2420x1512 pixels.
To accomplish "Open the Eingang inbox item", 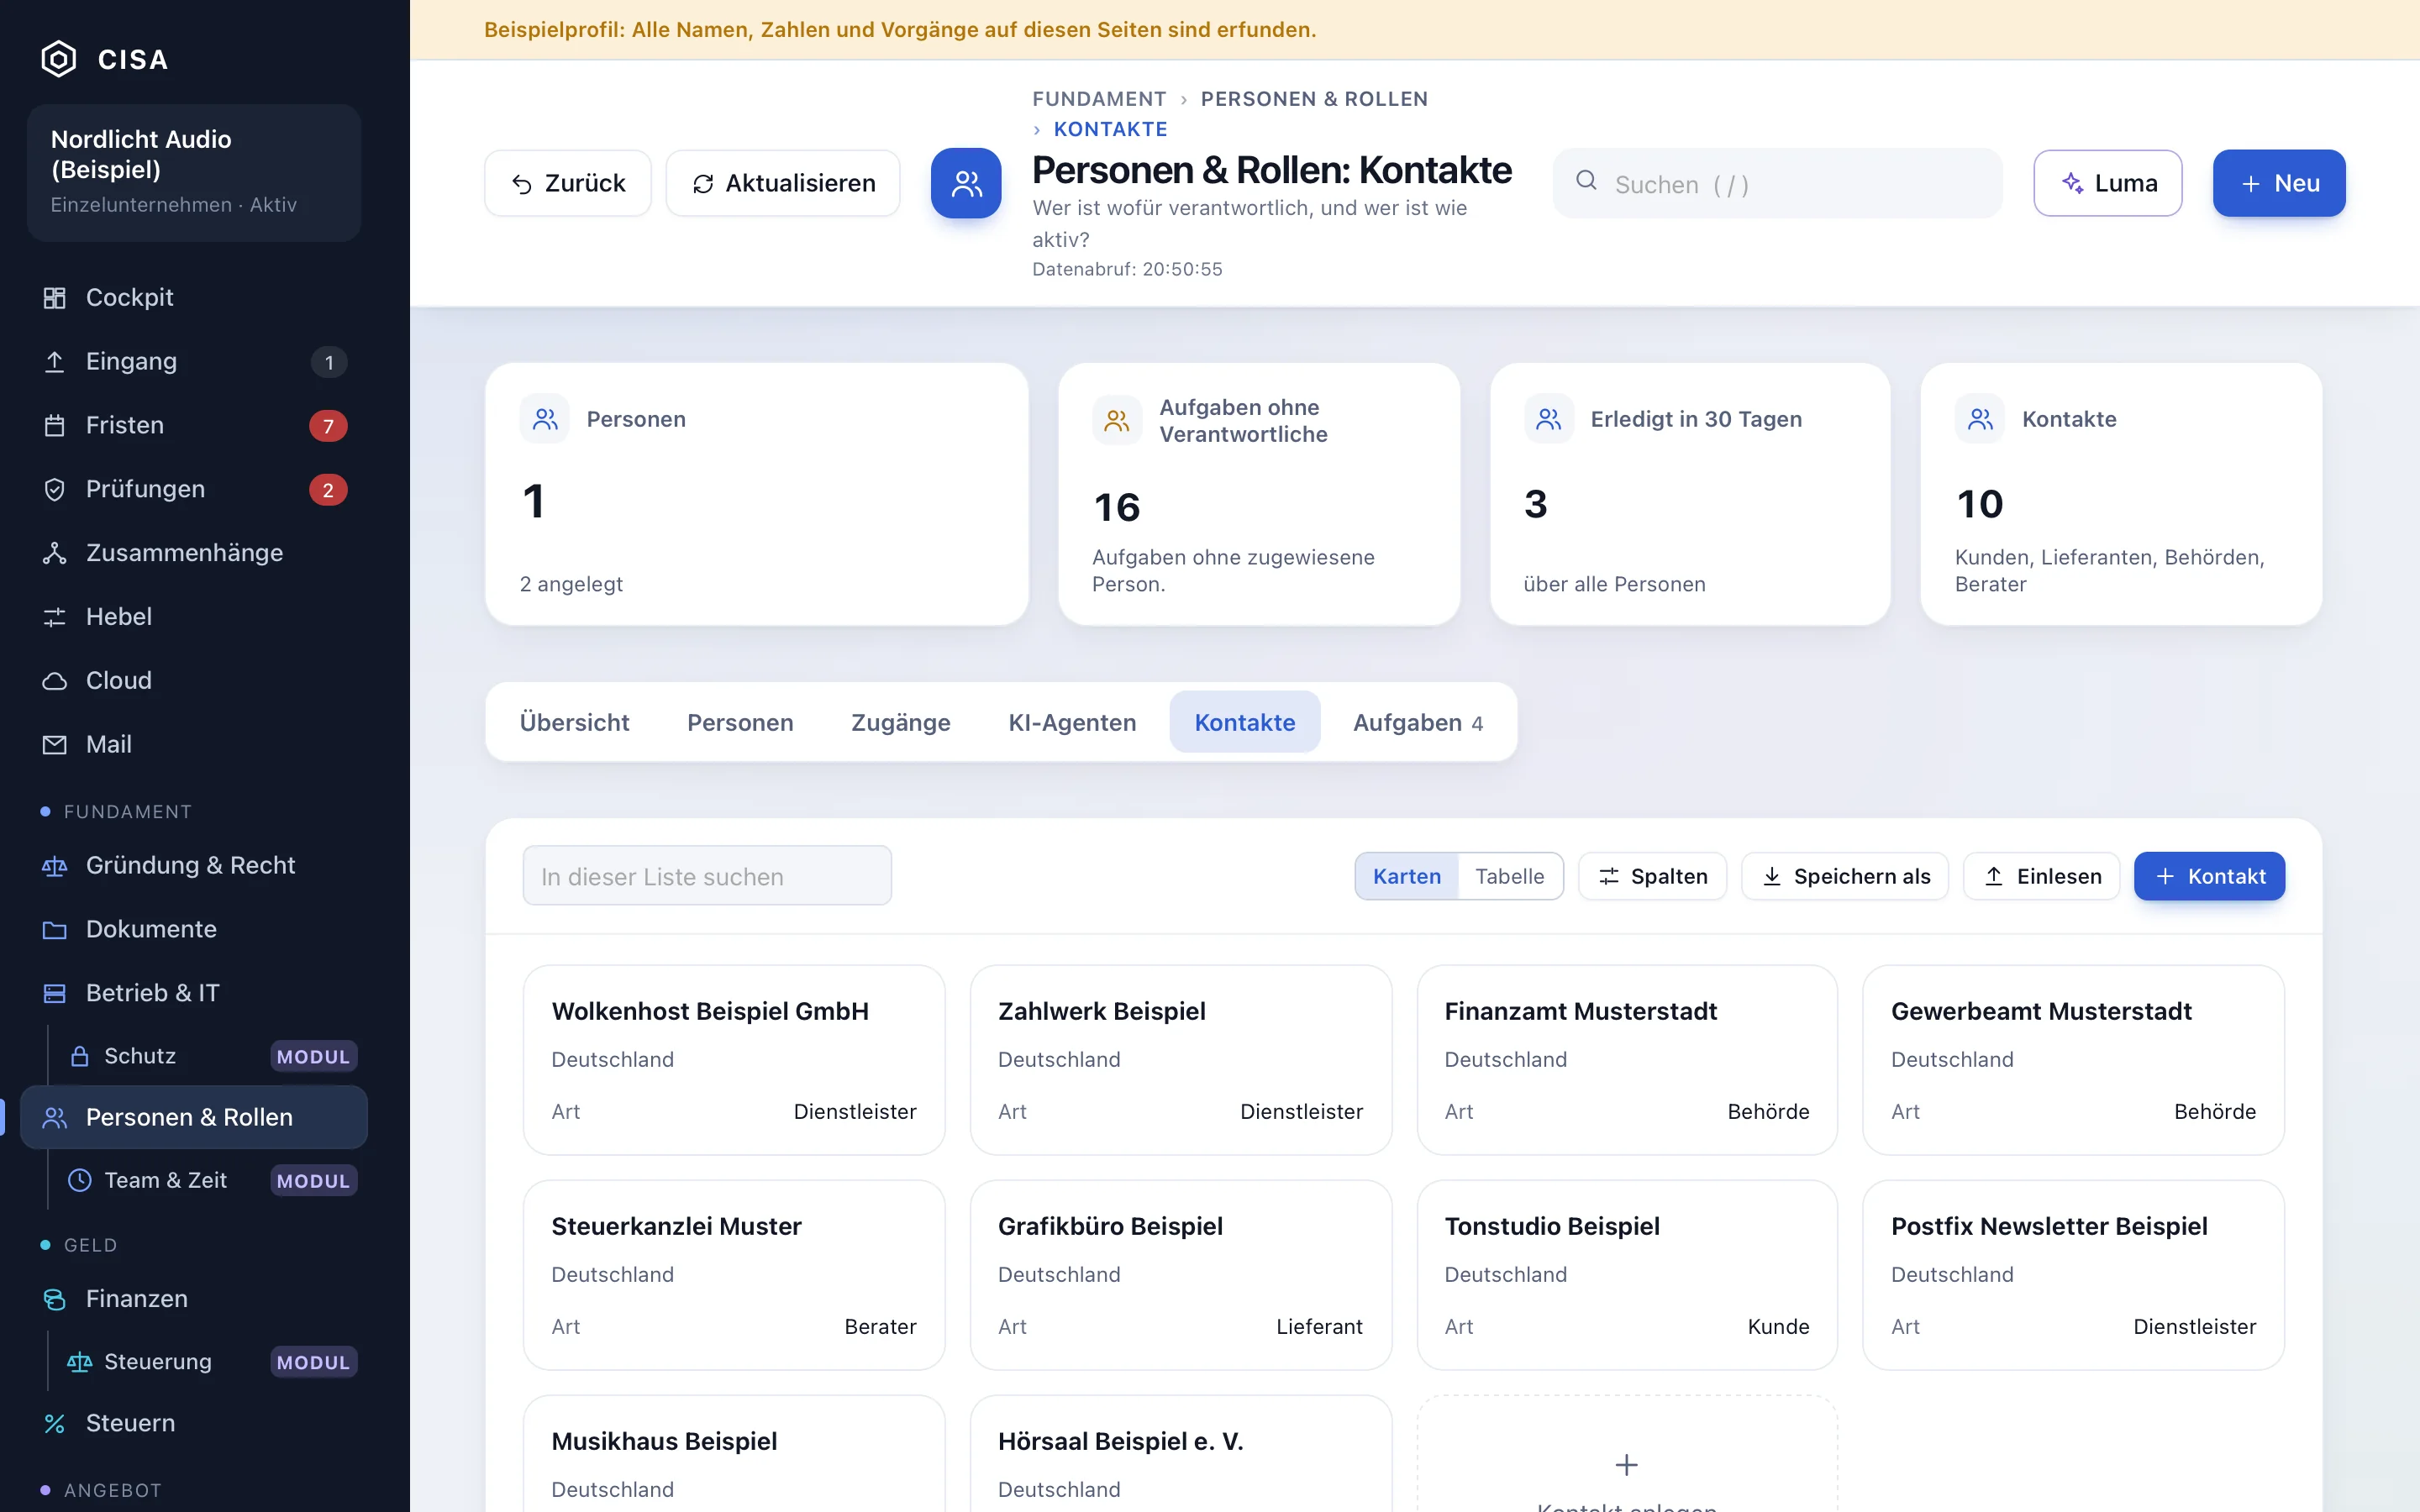I will click(x=194, y=361).
